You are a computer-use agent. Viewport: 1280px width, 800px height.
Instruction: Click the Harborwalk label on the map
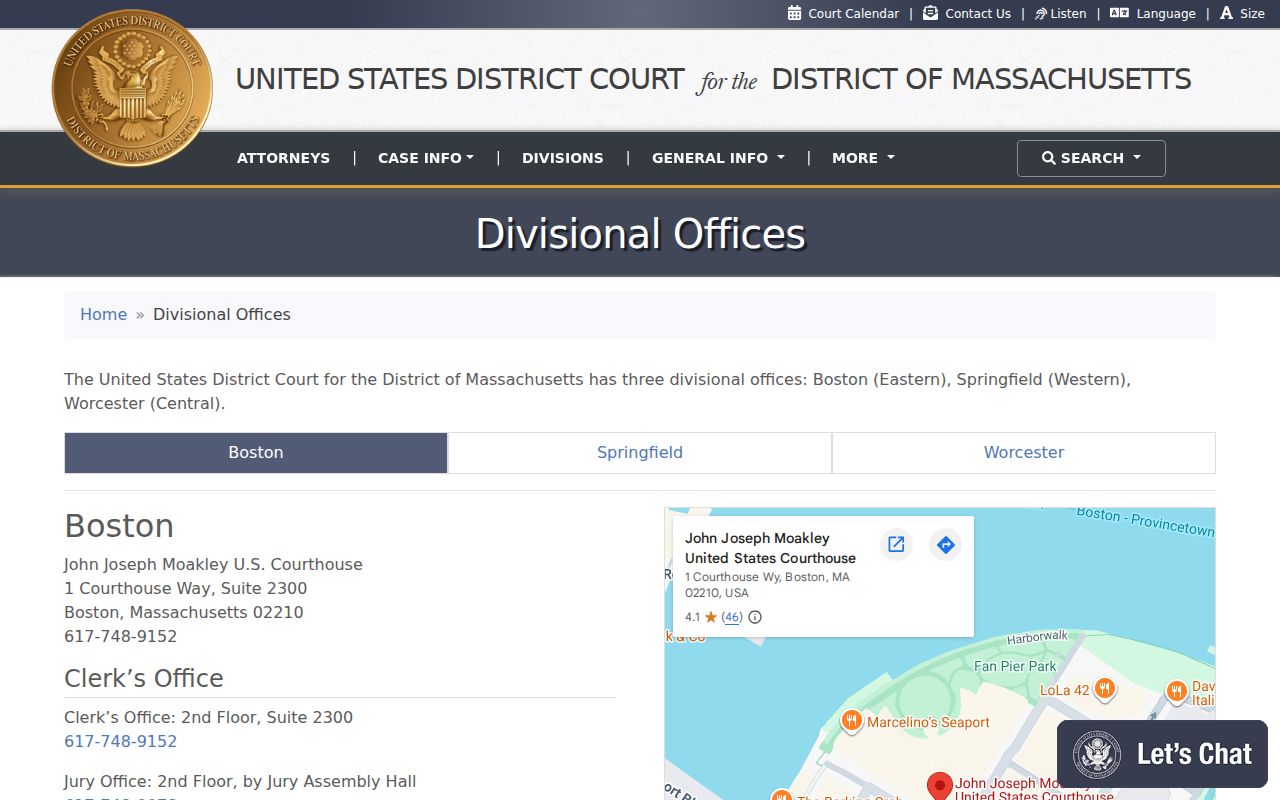[x=1038, y=637]
